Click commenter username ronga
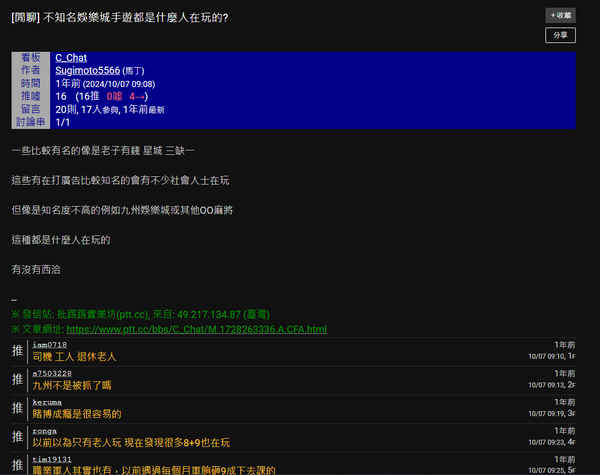Viewport: 600px width, 475px height. (x=44, y=430)
